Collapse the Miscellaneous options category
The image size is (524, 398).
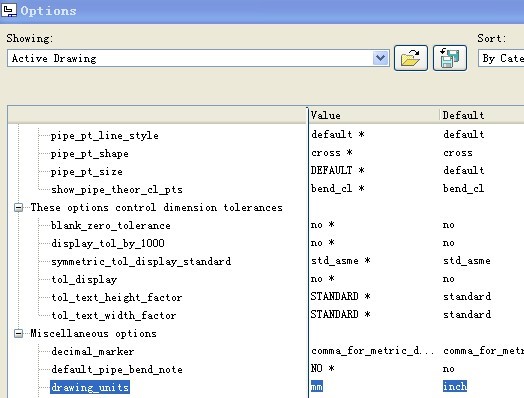point(19,334)
